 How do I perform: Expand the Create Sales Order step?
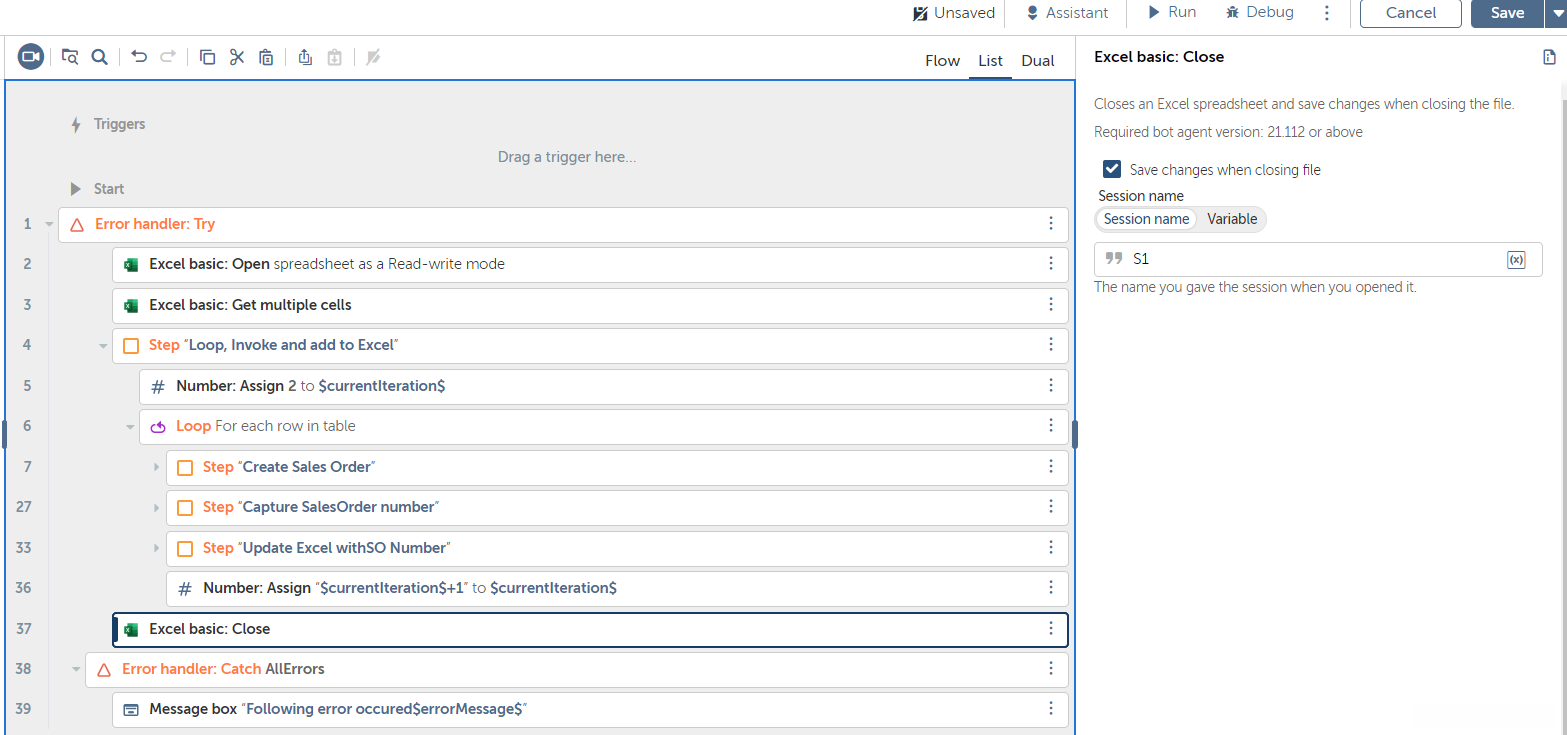(x=156, y=468)
